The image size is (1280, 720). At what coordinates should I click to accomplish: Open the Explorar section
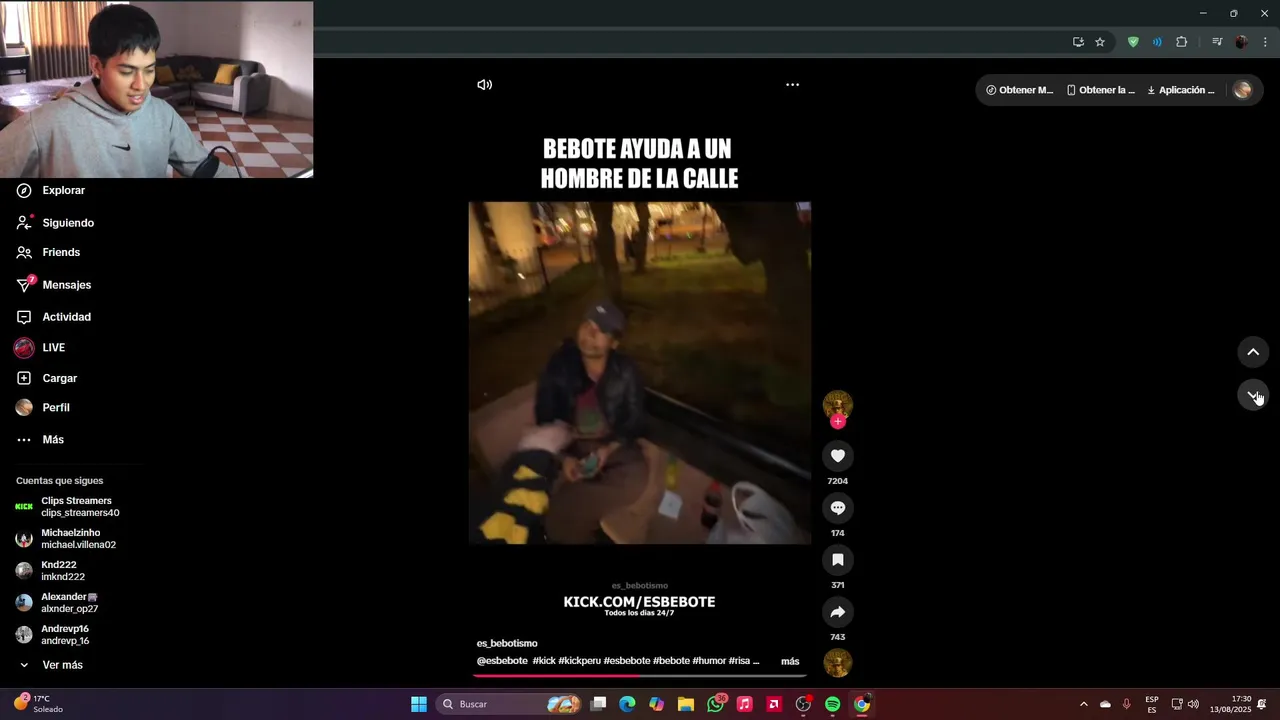click(50, 190)
